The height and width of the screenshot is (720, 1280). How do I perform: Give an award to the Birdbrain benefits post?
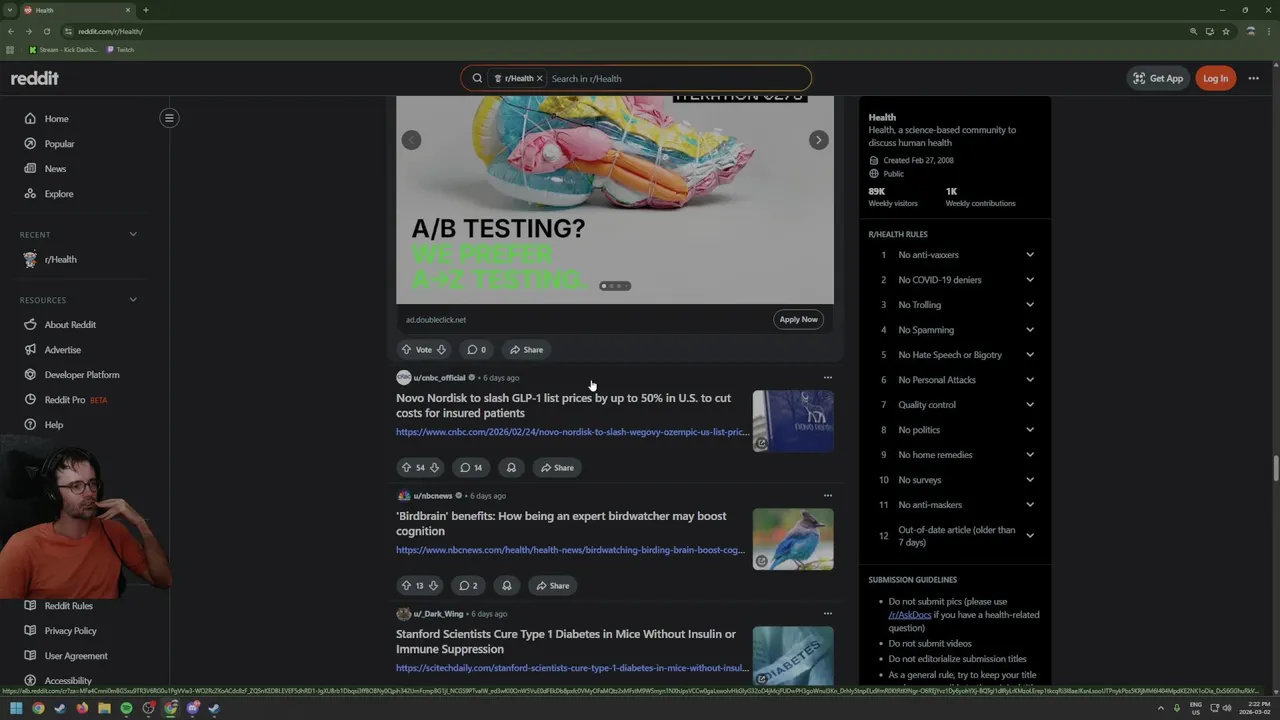506,586
